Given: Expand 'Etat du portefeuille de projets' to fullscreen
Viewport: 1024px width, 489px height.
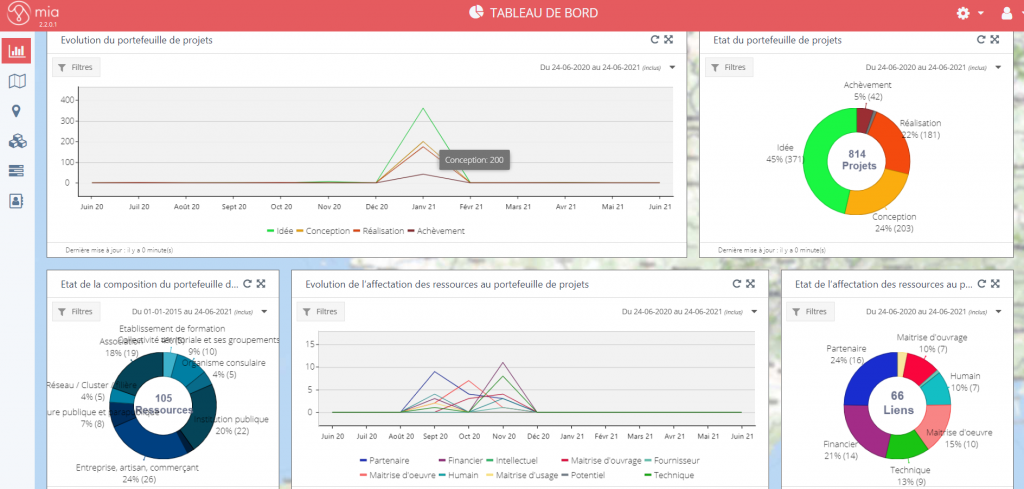Looking at the screenshot, I should click(x=995, y=40).
